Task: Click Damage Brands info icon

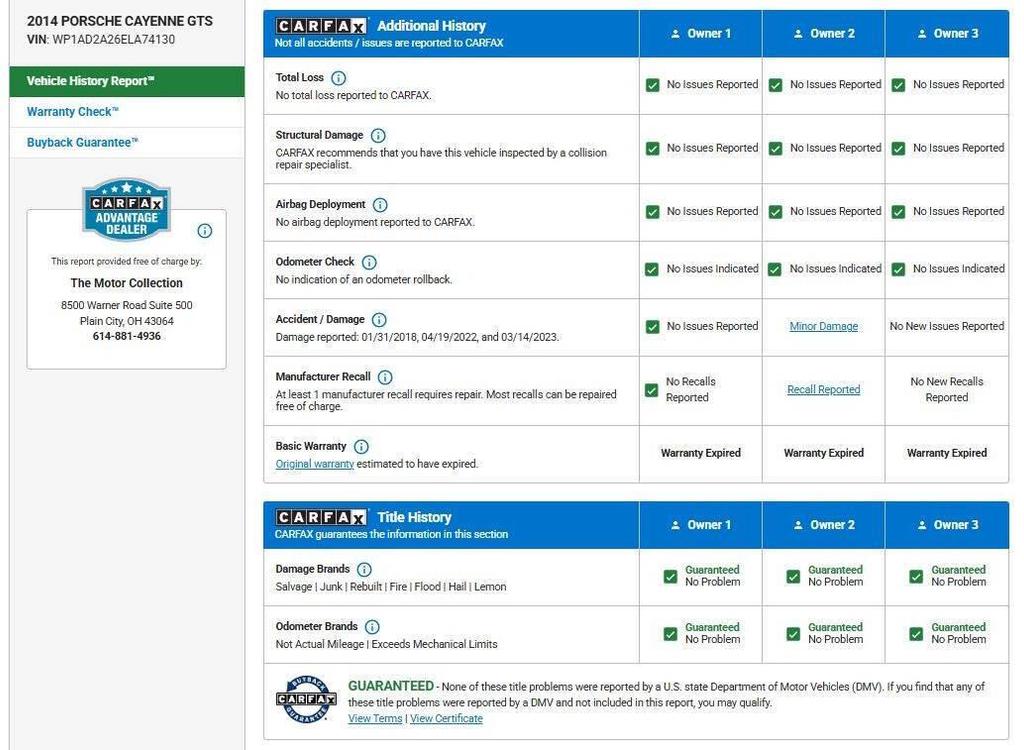Action: [x=364, y=569]
